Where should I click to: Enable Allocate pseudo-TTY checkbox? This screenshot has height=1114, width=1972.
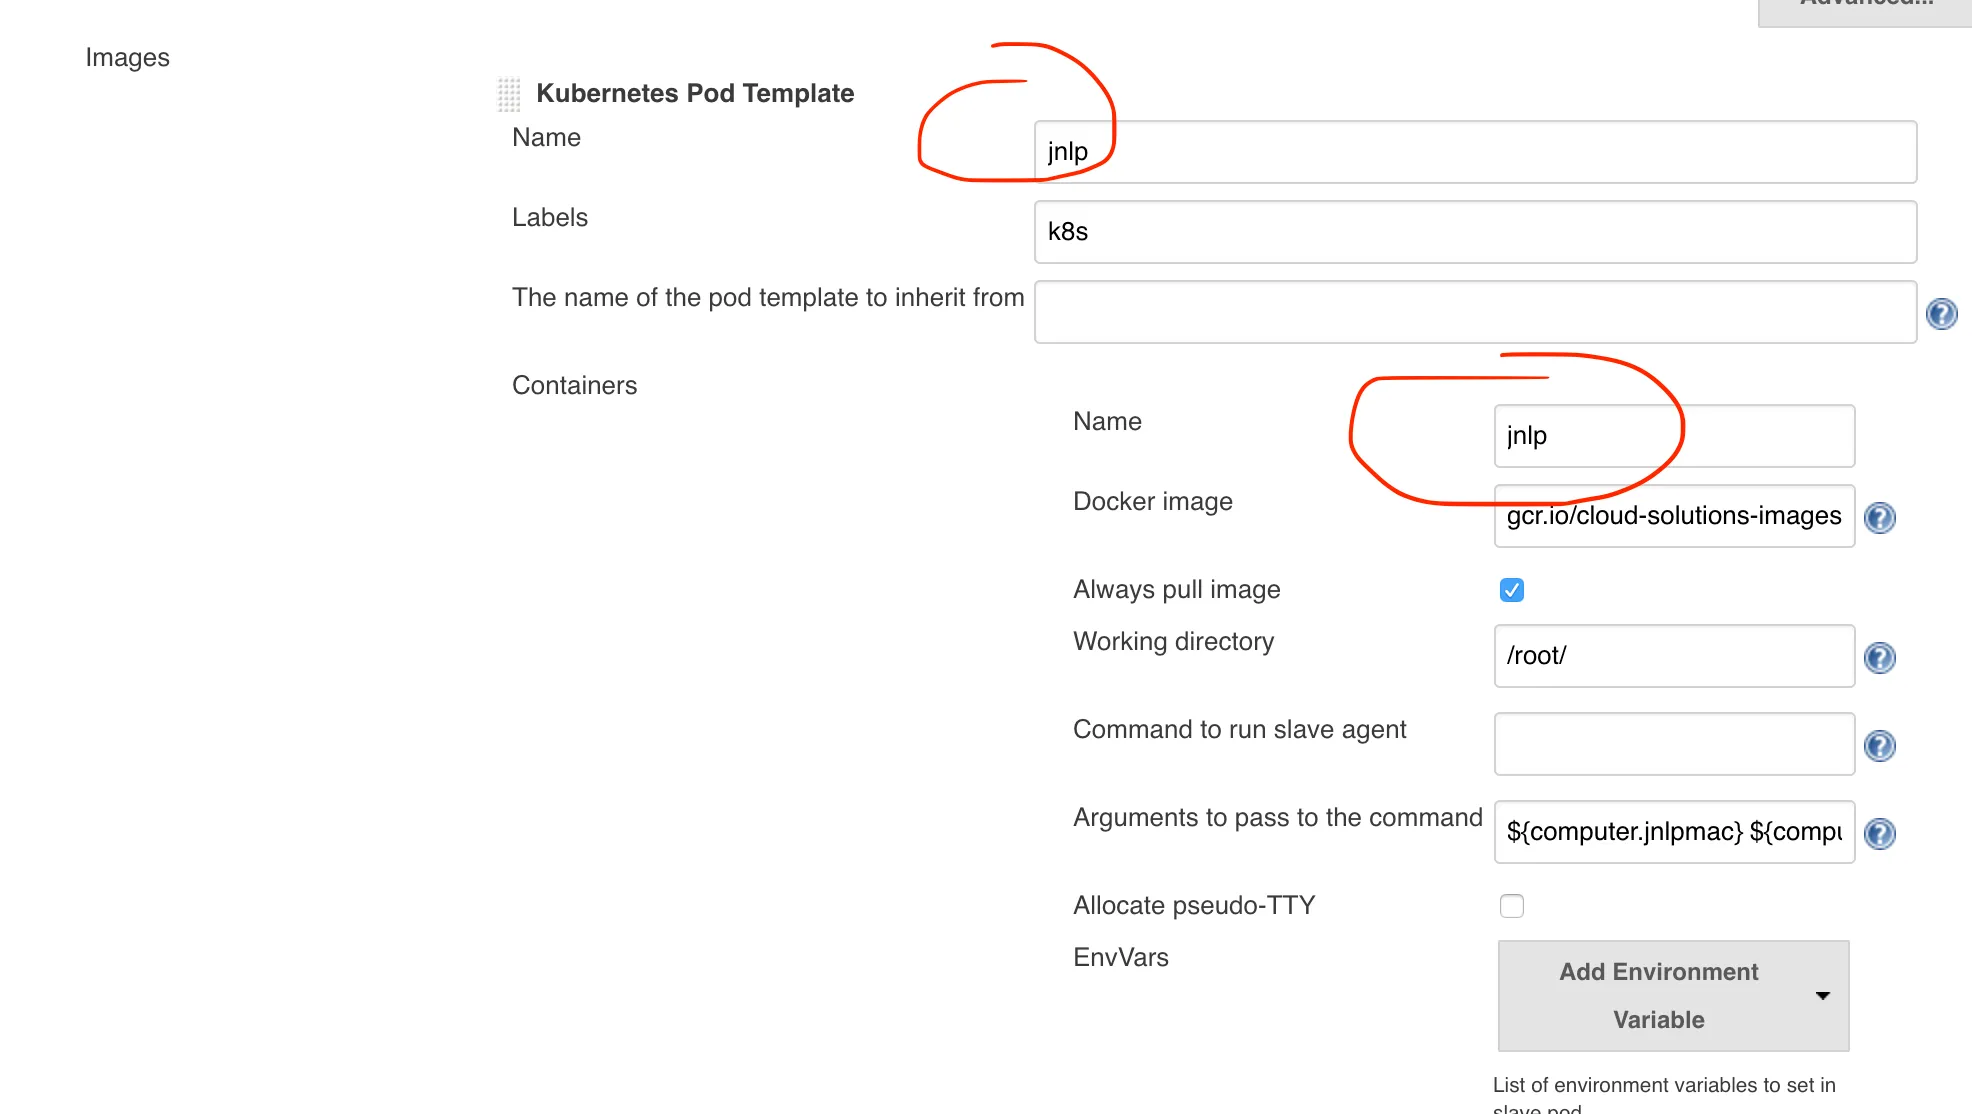[x=1511, y=906]
